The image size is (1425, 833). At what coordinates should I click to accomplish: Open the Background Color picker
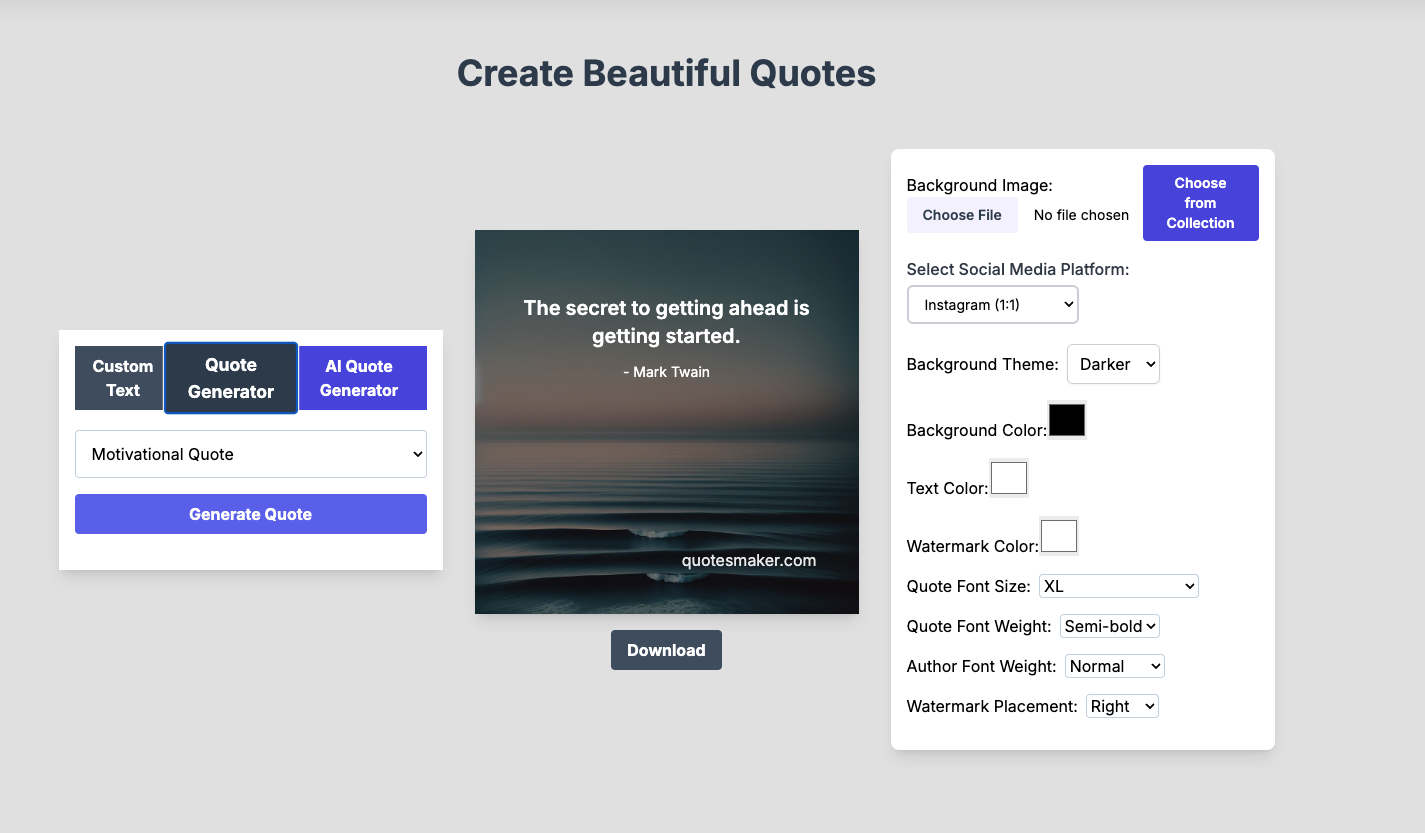[x=1067, y=420]
